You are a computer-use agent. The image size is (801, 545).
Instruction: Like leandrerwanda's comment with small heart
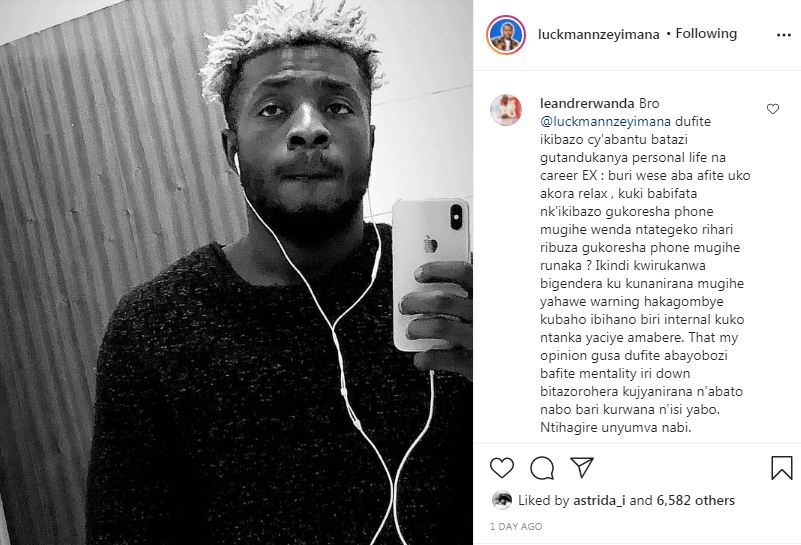773,109
